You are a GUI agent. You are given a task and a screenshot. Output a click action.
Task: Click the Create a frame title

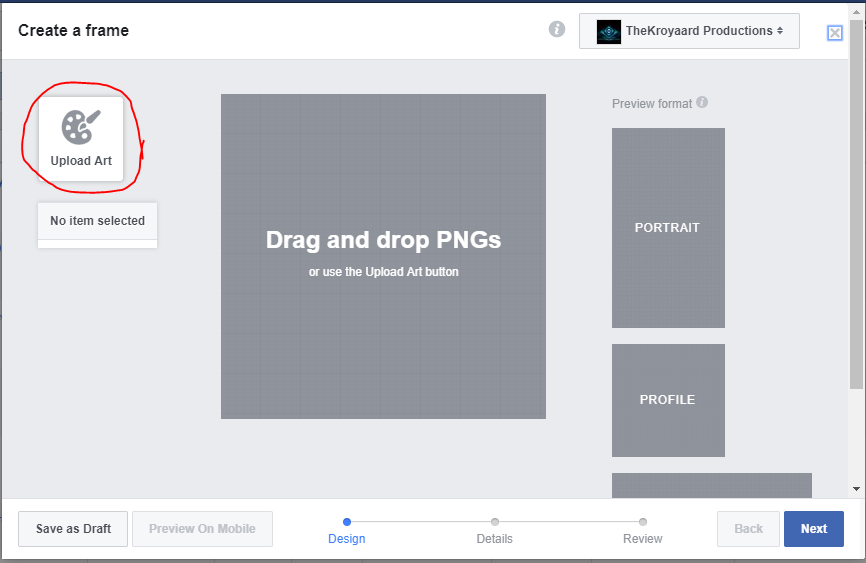pos(73,30)
